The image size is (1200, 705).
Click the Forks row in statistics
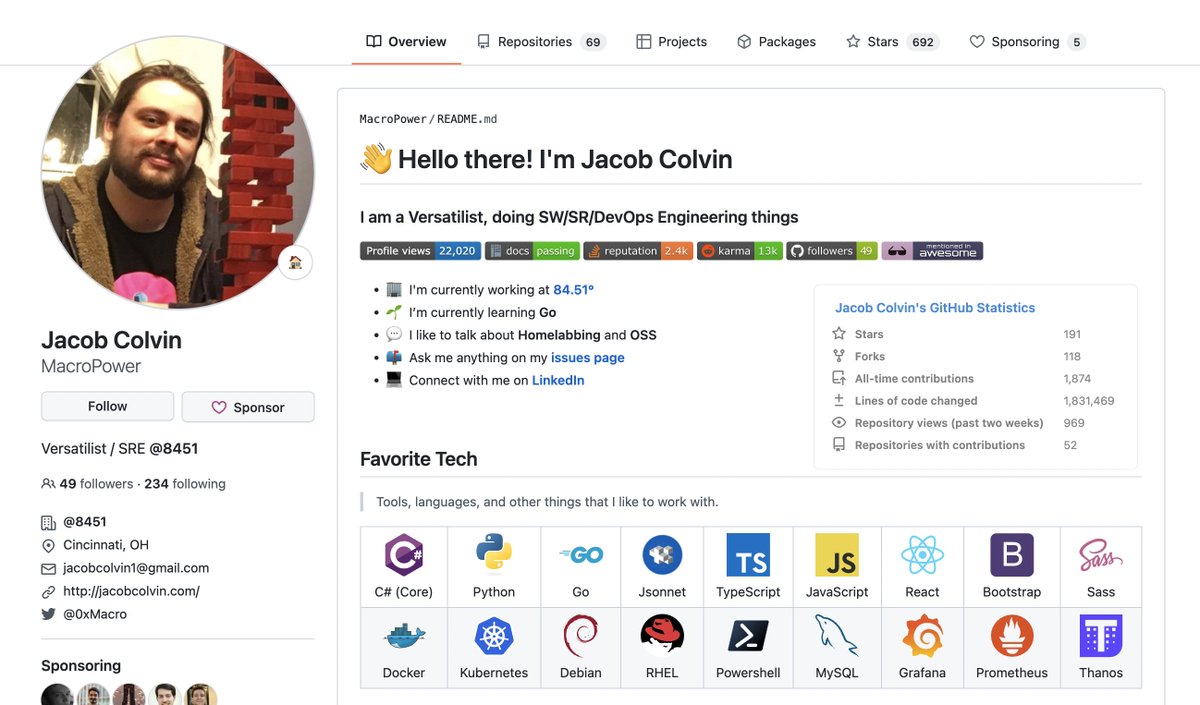(975, 356)
